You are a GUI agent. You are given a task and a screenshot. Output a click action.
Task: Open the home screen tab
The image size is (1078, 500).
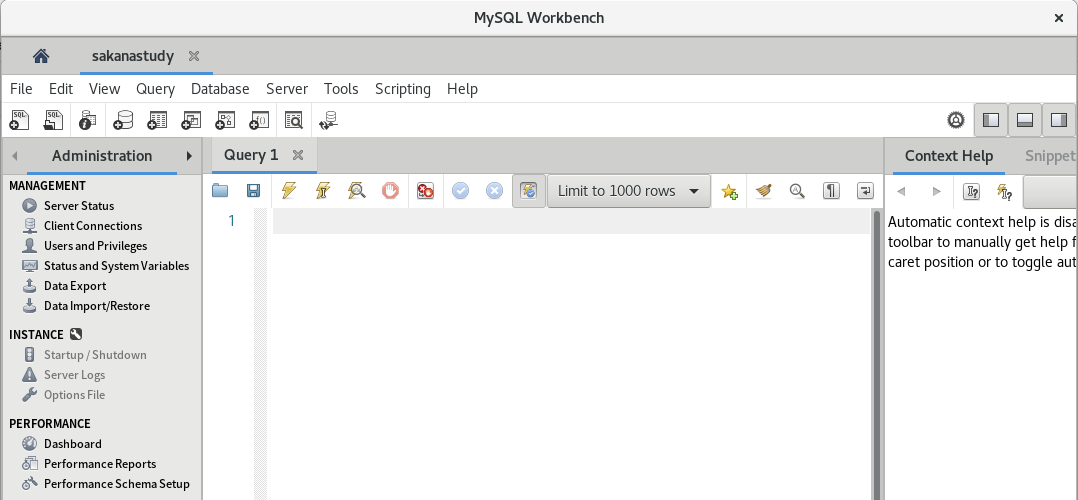[41, 56]
